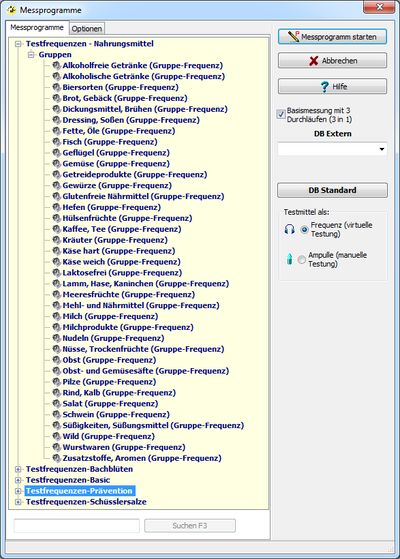400x559 pixels.
Task: Select Dressing, Soßen (Gruppe-Frequenz)
Action: pyautogui.click(x=131, y=120)
